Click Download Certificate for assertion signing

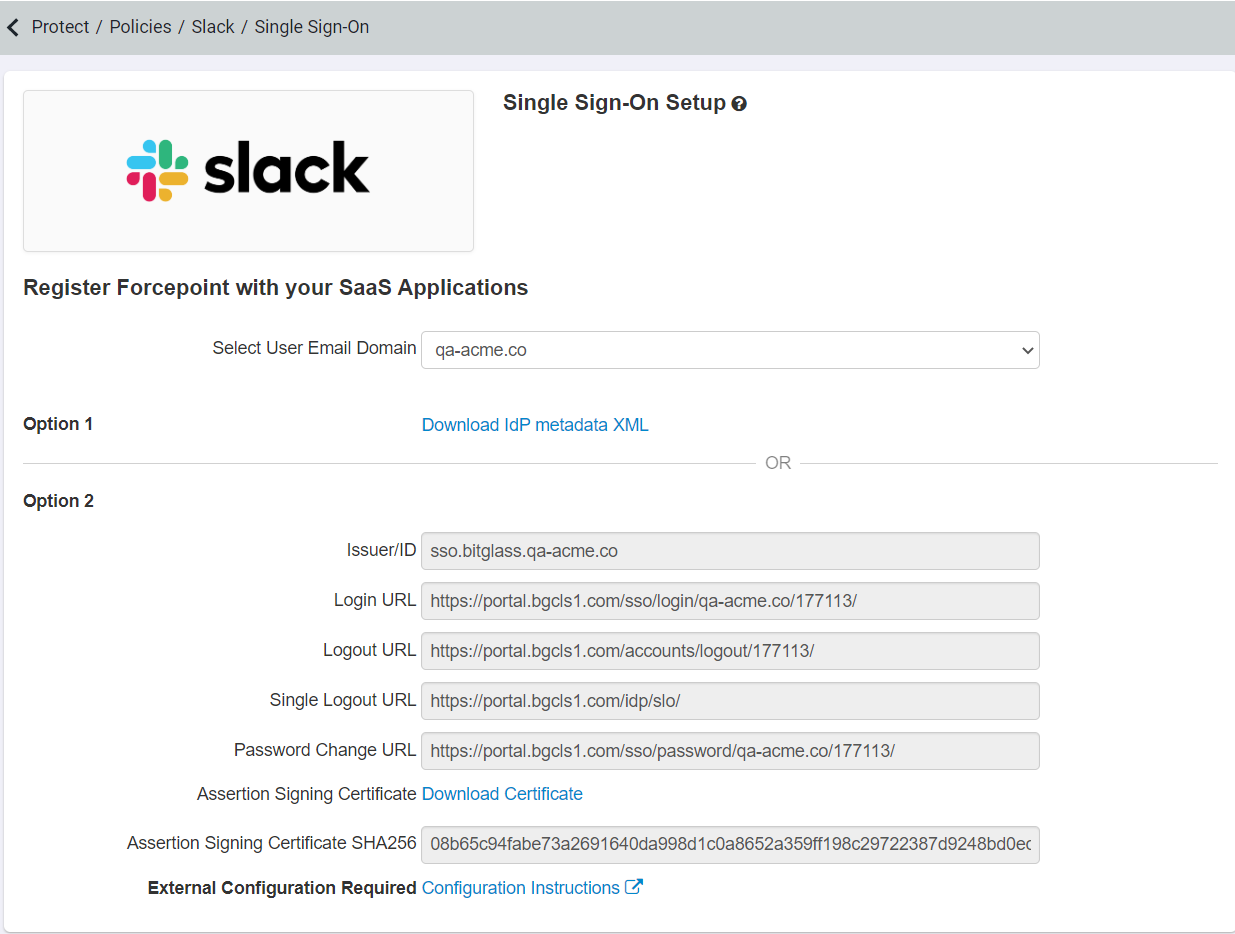[x=502, y=793]
